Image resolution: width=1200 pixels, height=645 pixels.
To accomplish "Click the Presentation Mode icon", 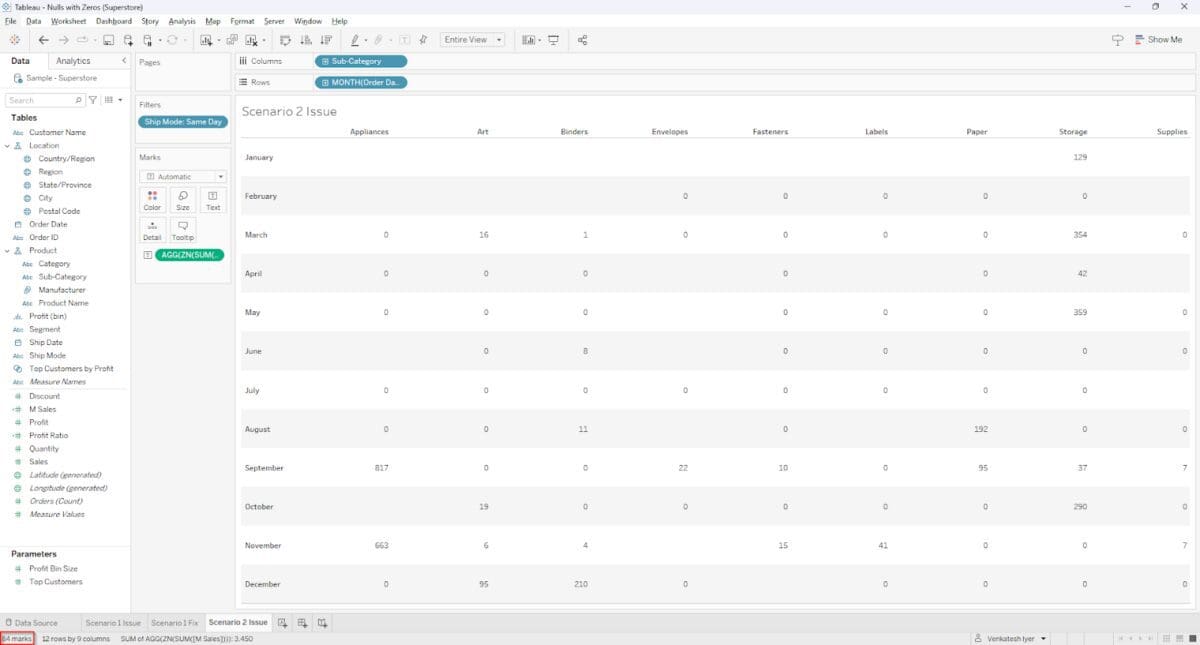I will [x=553, y=40].
